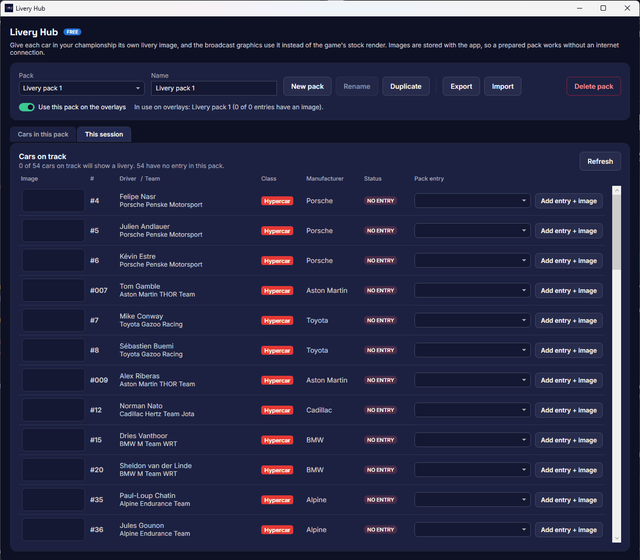Screen dimensions: 640x560
Task: Open pack entry dropdown for #20 Sheldon van der Linde
Action: pos(472,470)
